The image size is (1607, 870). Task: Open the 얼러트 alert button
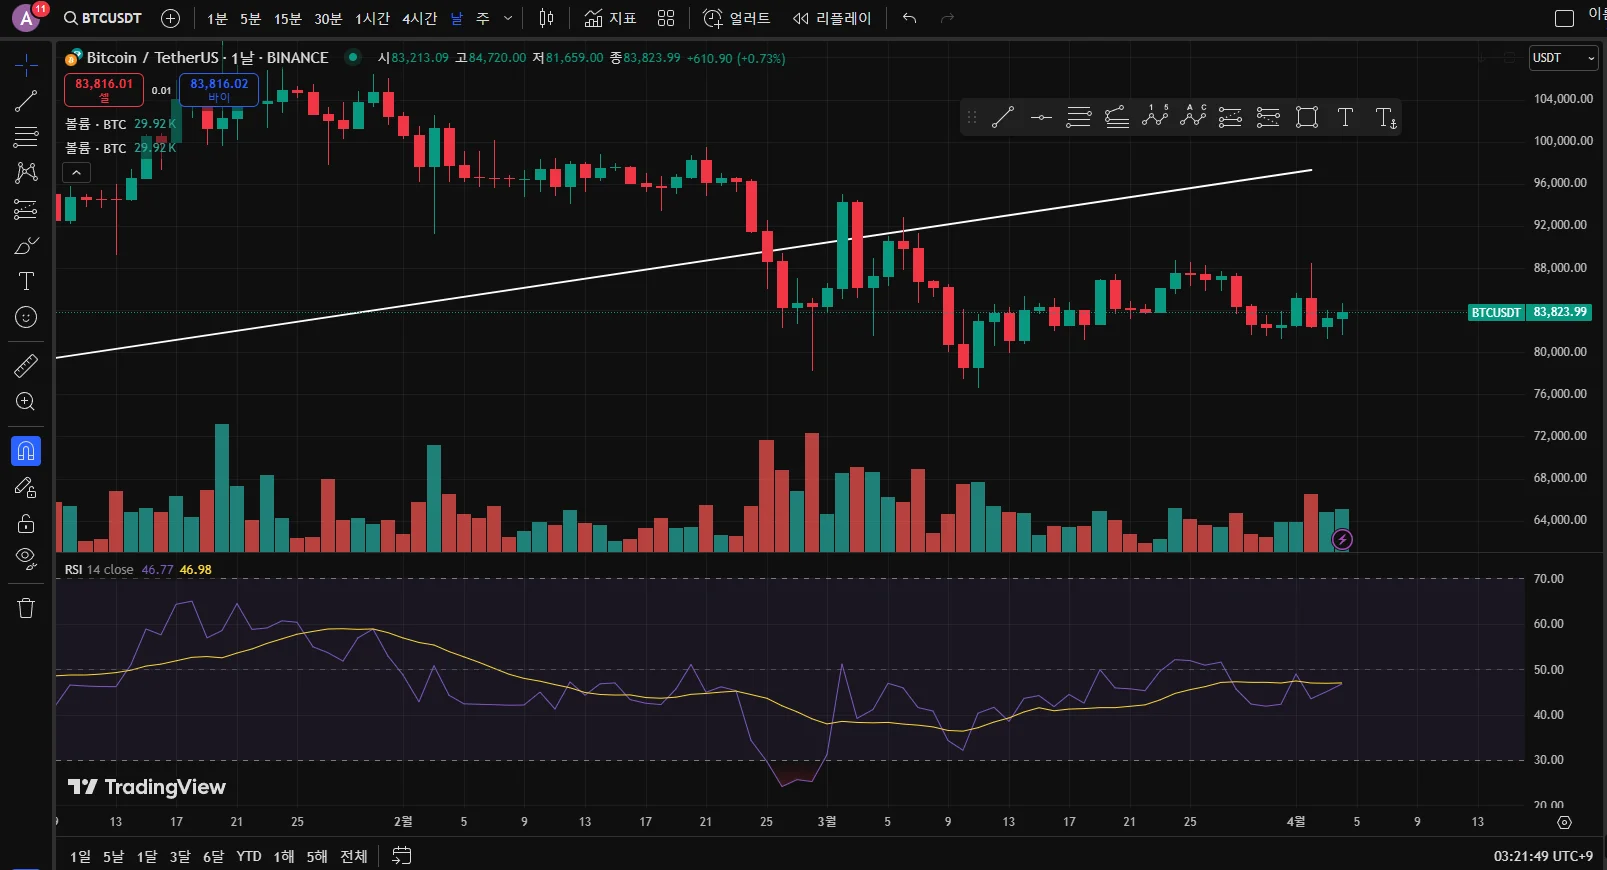pyautogui.click(x=737, y=18)
